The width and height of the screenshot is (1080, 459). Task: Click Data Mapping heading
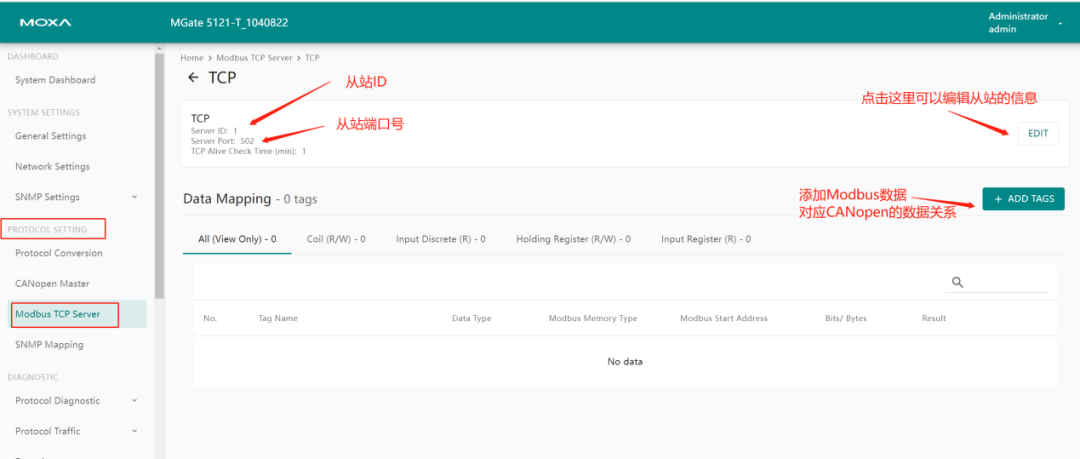click(227, 198)
